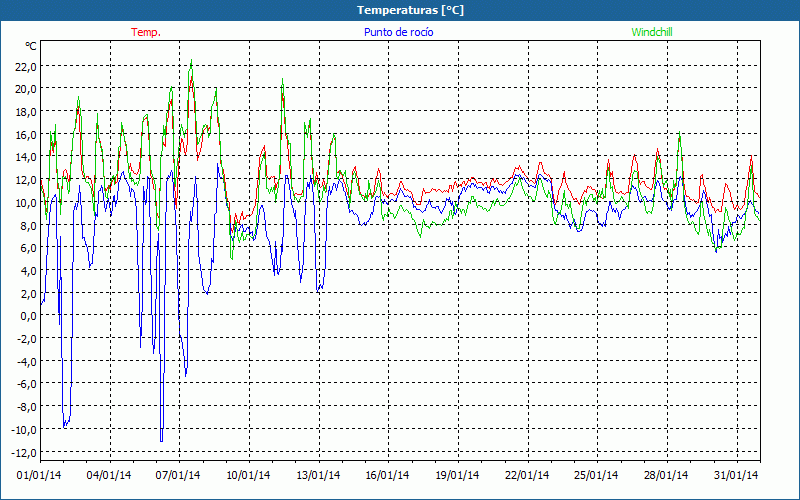Click the -2,0 y-axis value

point(27,339)
